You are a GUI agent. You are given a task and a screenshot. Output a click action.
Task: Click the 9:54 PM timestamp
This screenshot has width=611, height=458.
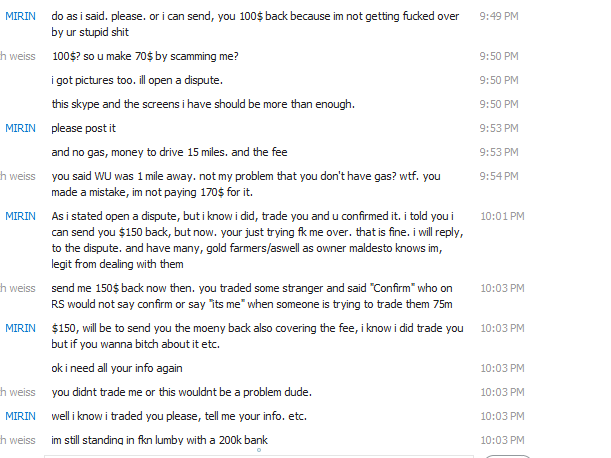(499, 176)
